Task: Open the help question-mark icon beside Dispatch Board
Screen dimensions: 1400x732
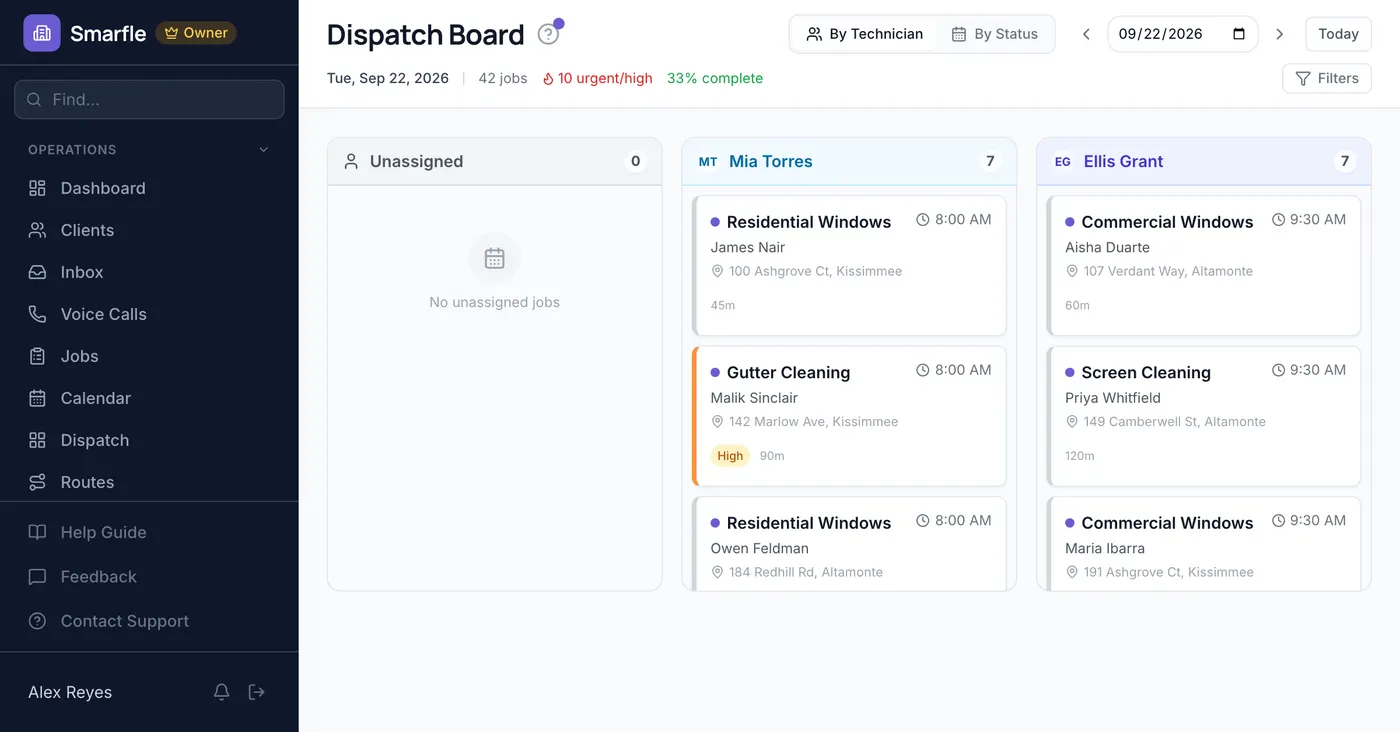Action: point(548,34)
